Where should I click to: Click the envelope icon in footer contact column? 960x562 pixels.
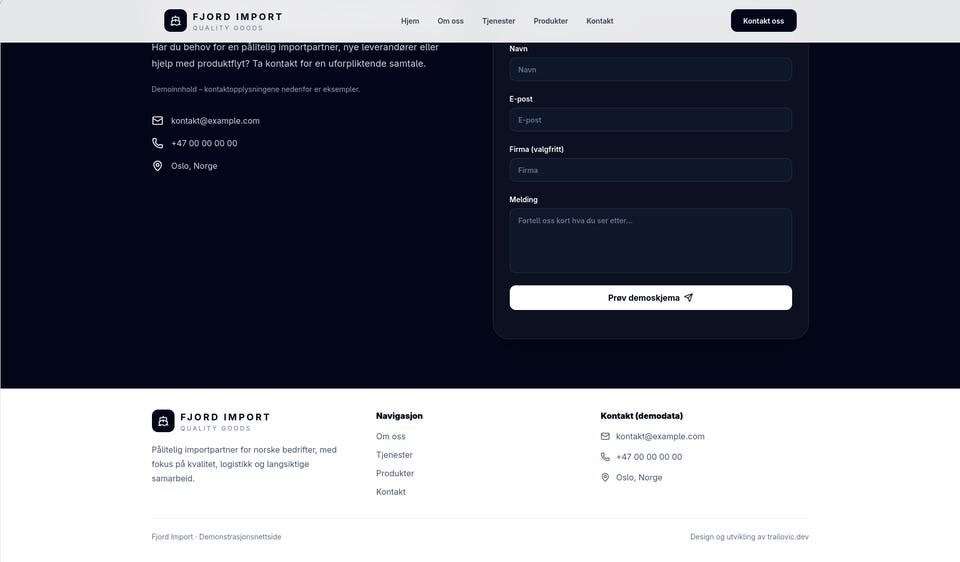[605, 436]
